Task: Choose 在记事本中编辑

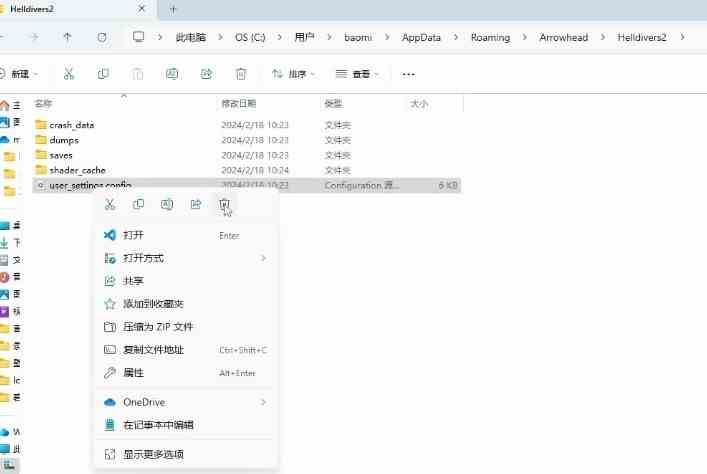Action: [185, 425]
